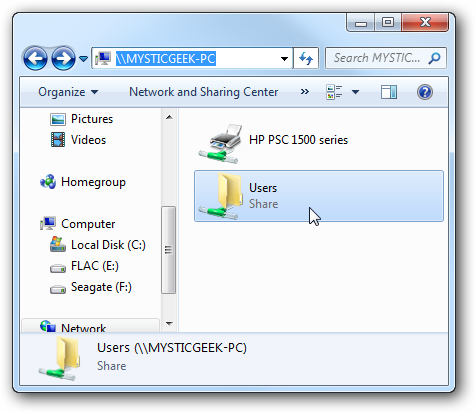The width and height of the screenshot is (476, 413).
Task: Open the Organize menu
Action: point(68,92)
